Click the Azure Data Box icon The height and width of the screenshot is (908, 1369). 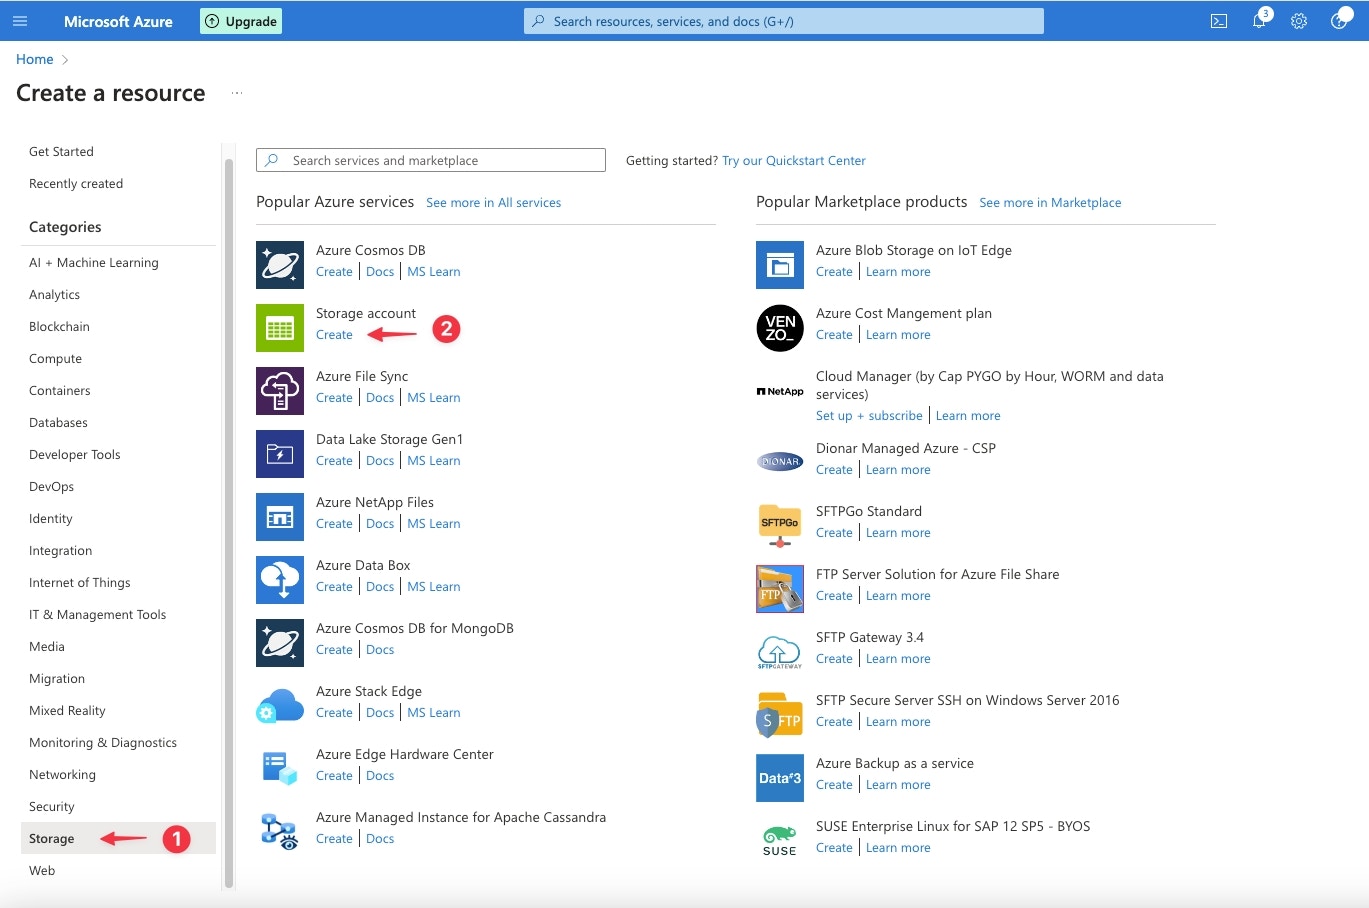(x=280, y=580)
